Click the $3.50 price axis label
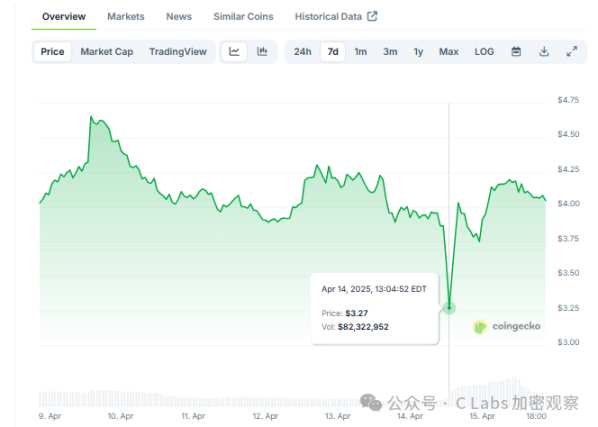Viewport: 598px width, 427px height. tap(568, 273)
